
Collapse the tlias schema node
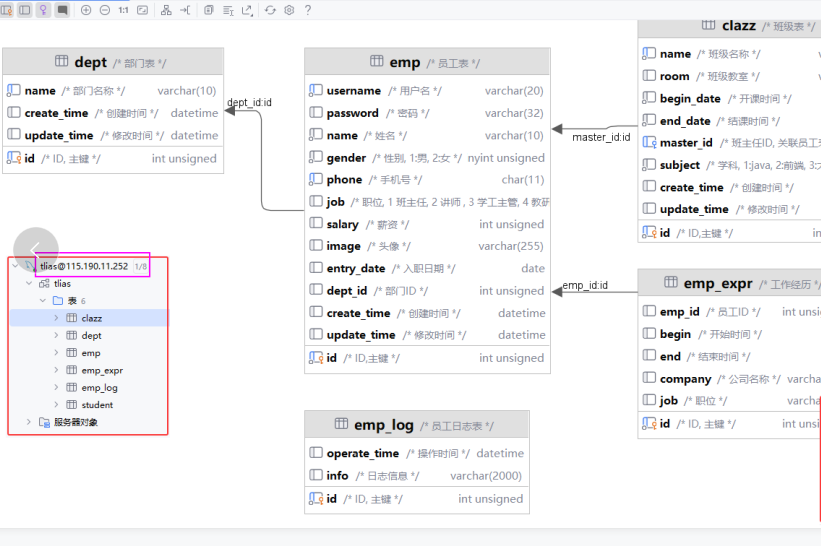[x=29, y=284]
